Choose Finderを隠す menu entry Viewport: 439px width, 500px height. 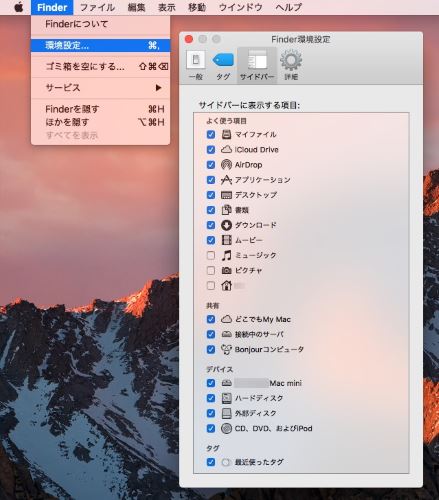pos(100,109)
